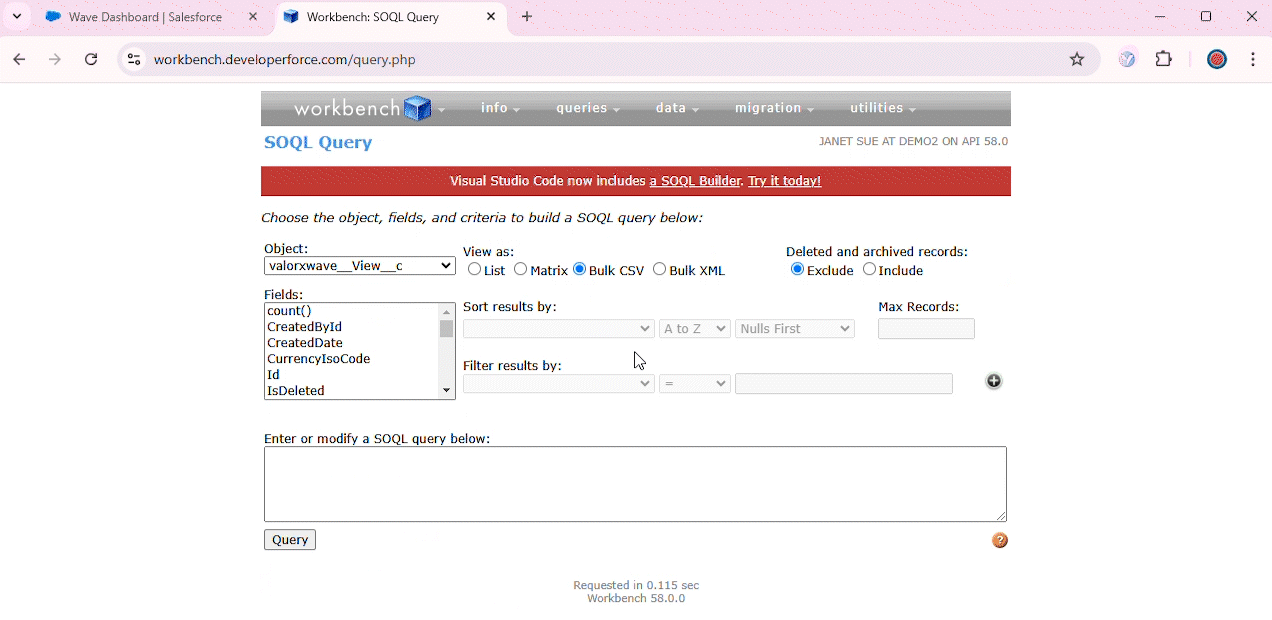Open the browser extensions puzzle icon
Viewport: 1272px width, 620px height.
pos(1164,59)
